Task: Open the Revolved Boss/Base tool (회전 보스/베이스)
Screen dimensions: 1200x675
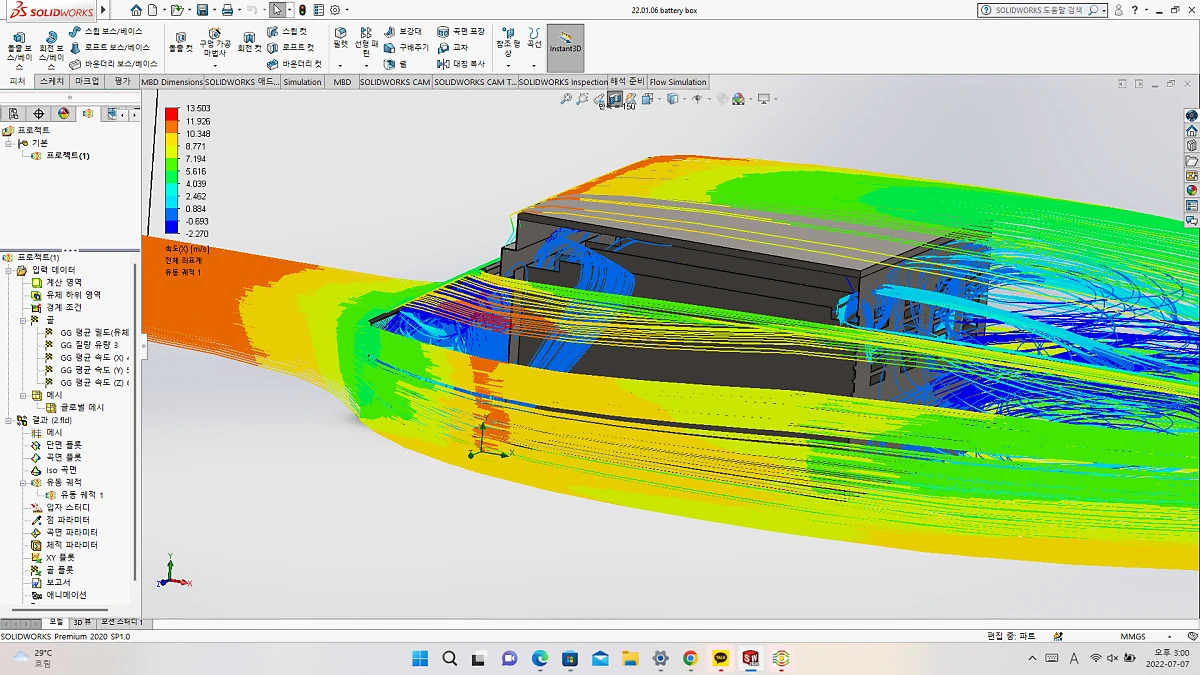Action: point(52,40)
